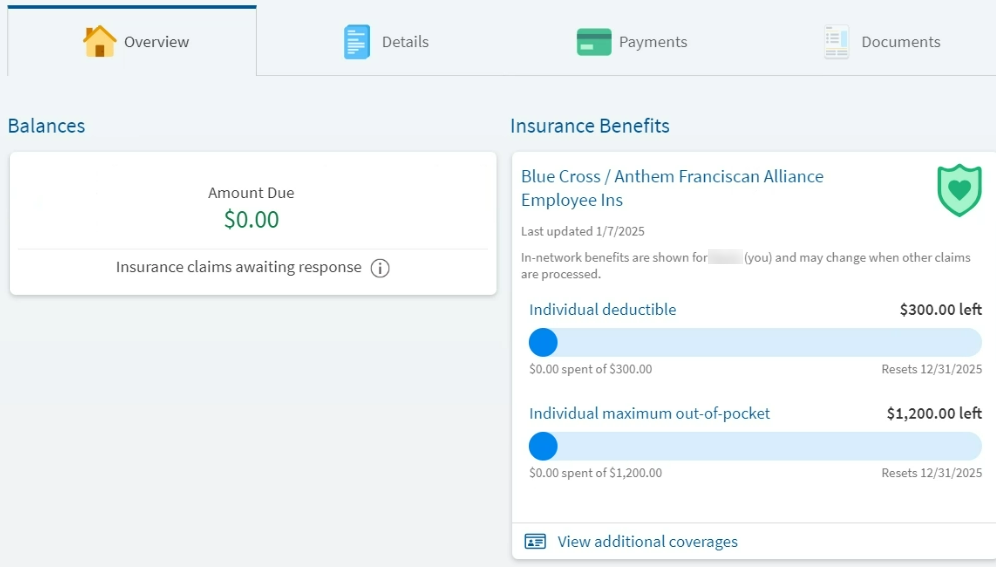Click the green credit card Payments icon
Screen dimensions: 996x567
[594, 42]
